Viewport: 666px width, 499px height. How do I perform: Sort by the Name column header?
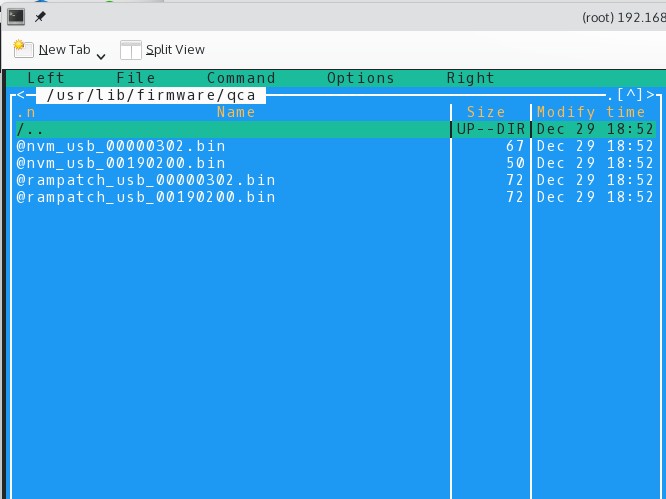[x=236, y=112]
